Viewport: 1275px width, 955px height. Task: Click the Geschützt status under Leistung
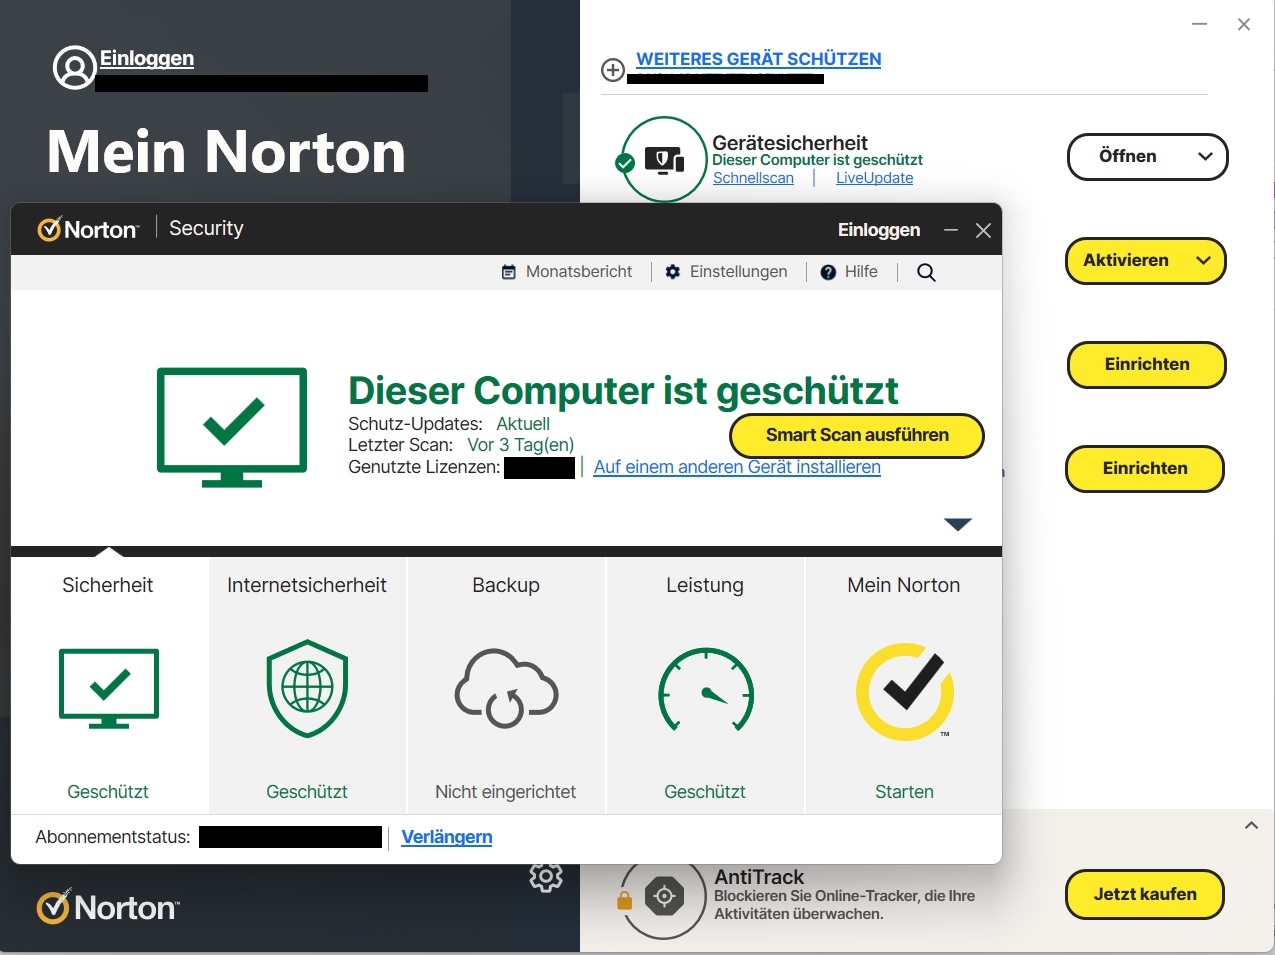point(705,792)
